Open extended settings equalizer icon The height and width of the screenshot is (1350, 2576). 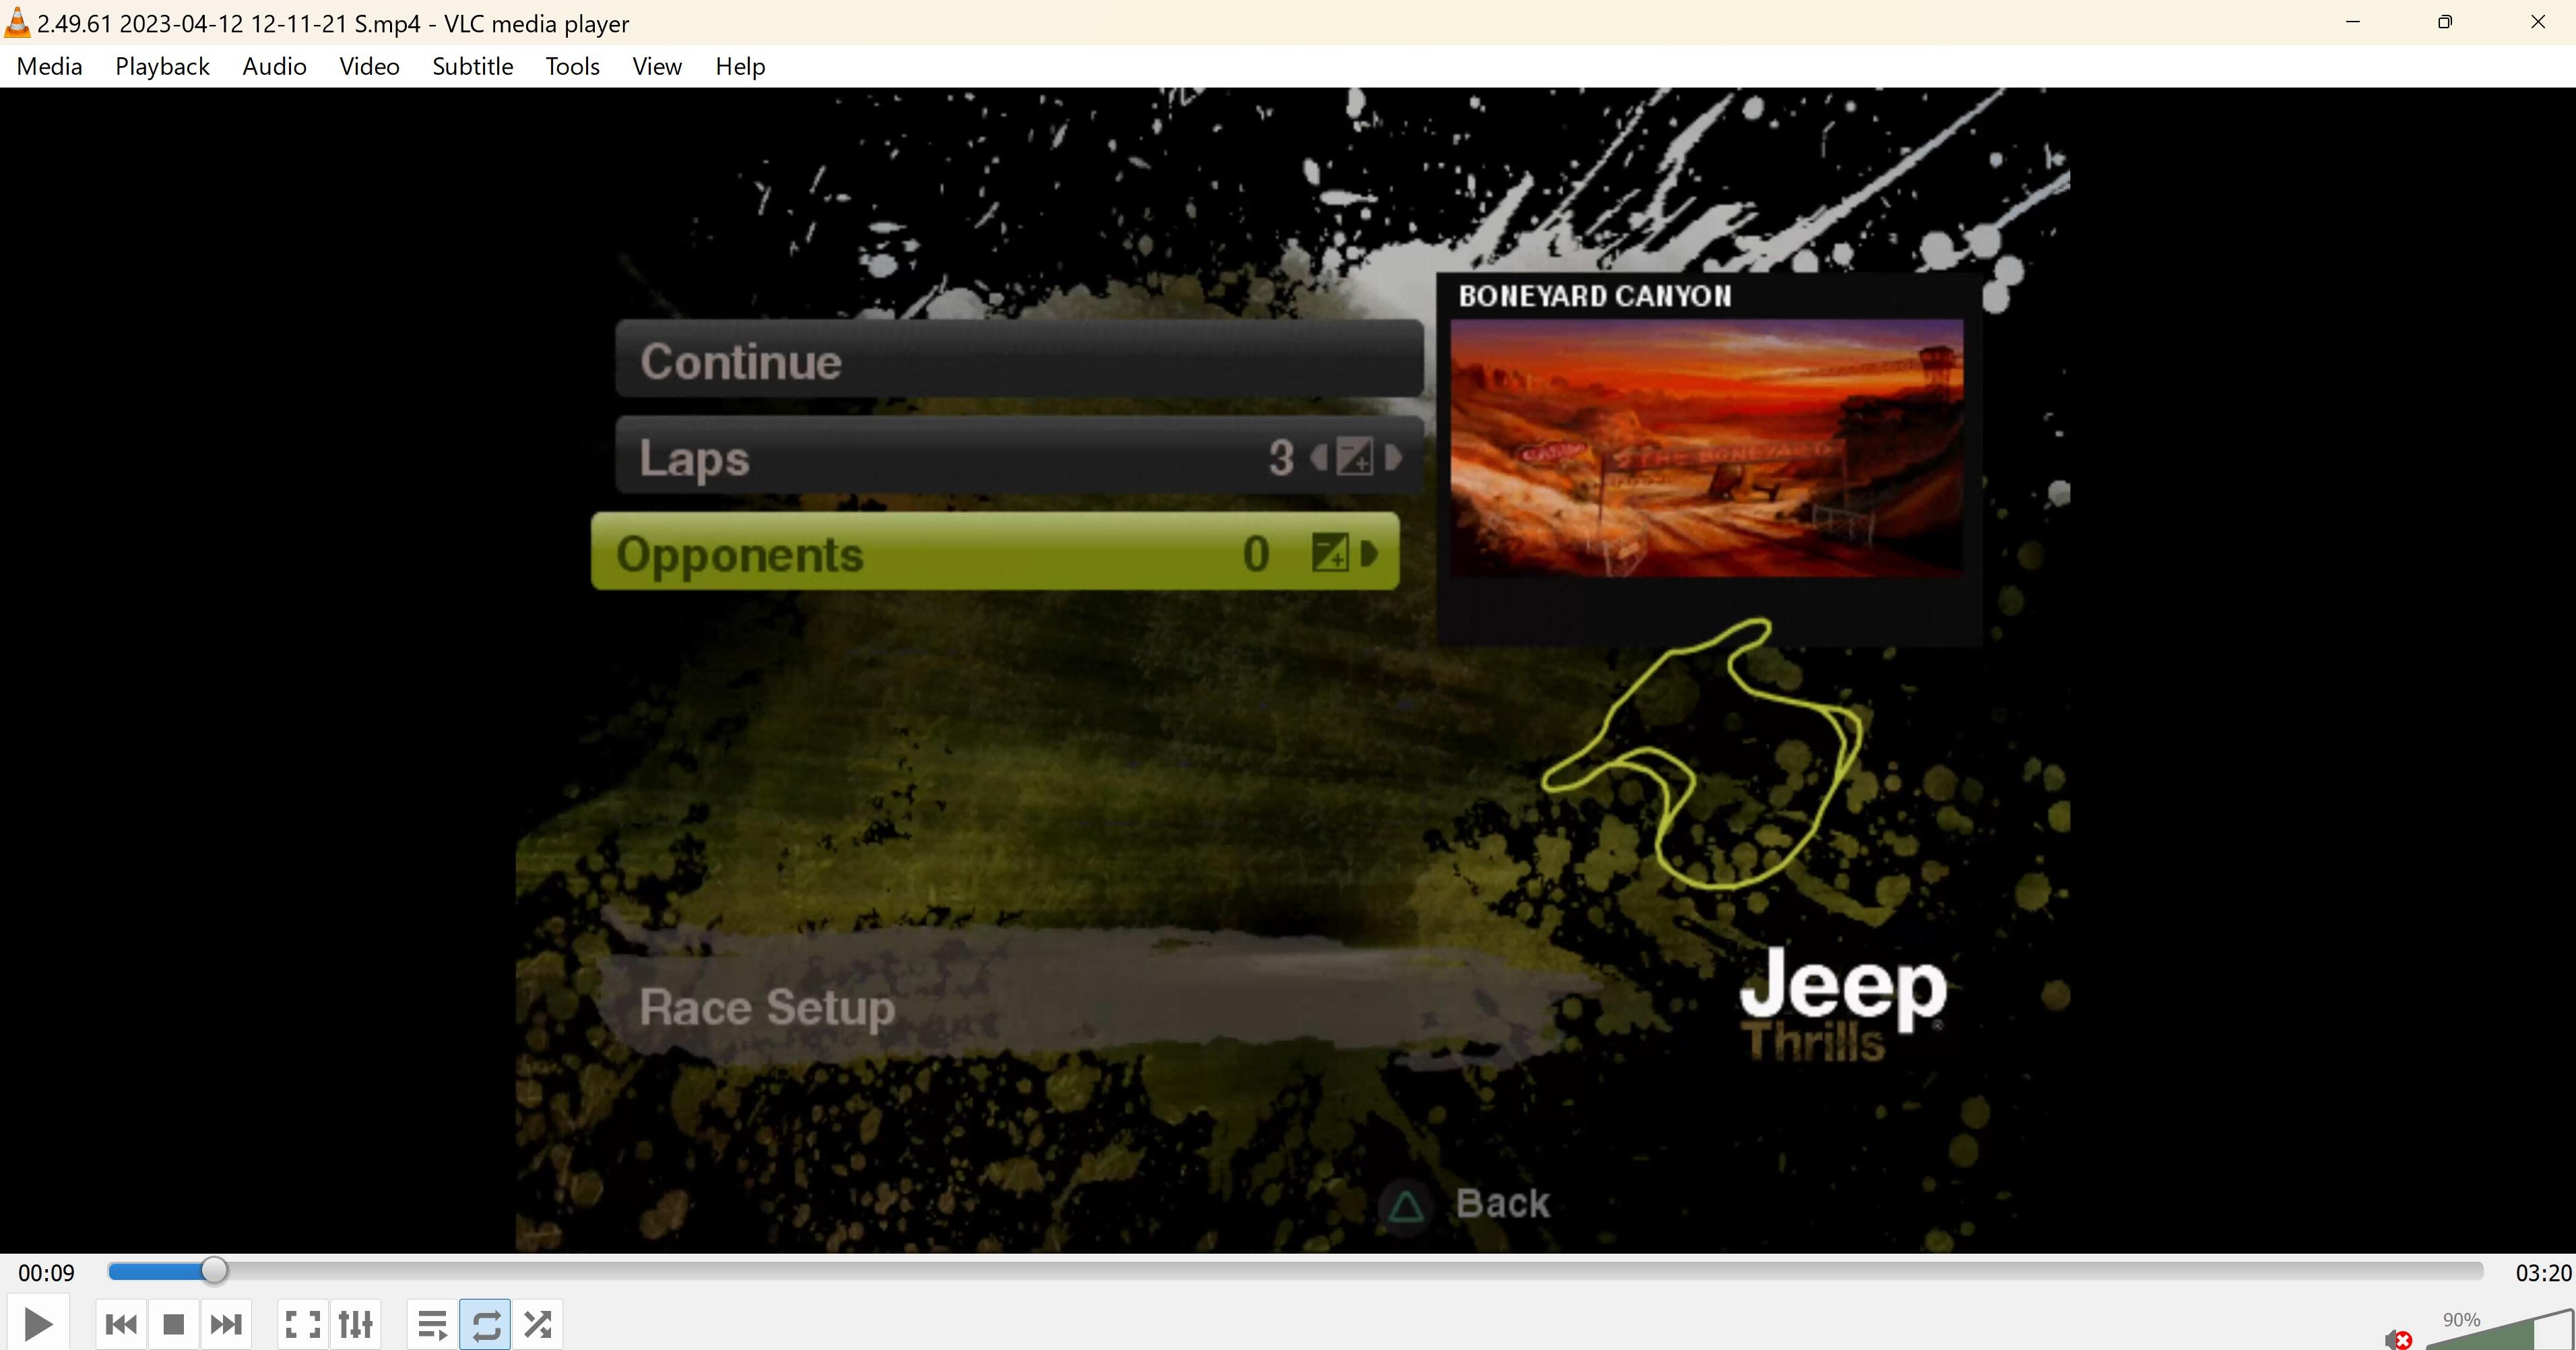click(355, 1324)
